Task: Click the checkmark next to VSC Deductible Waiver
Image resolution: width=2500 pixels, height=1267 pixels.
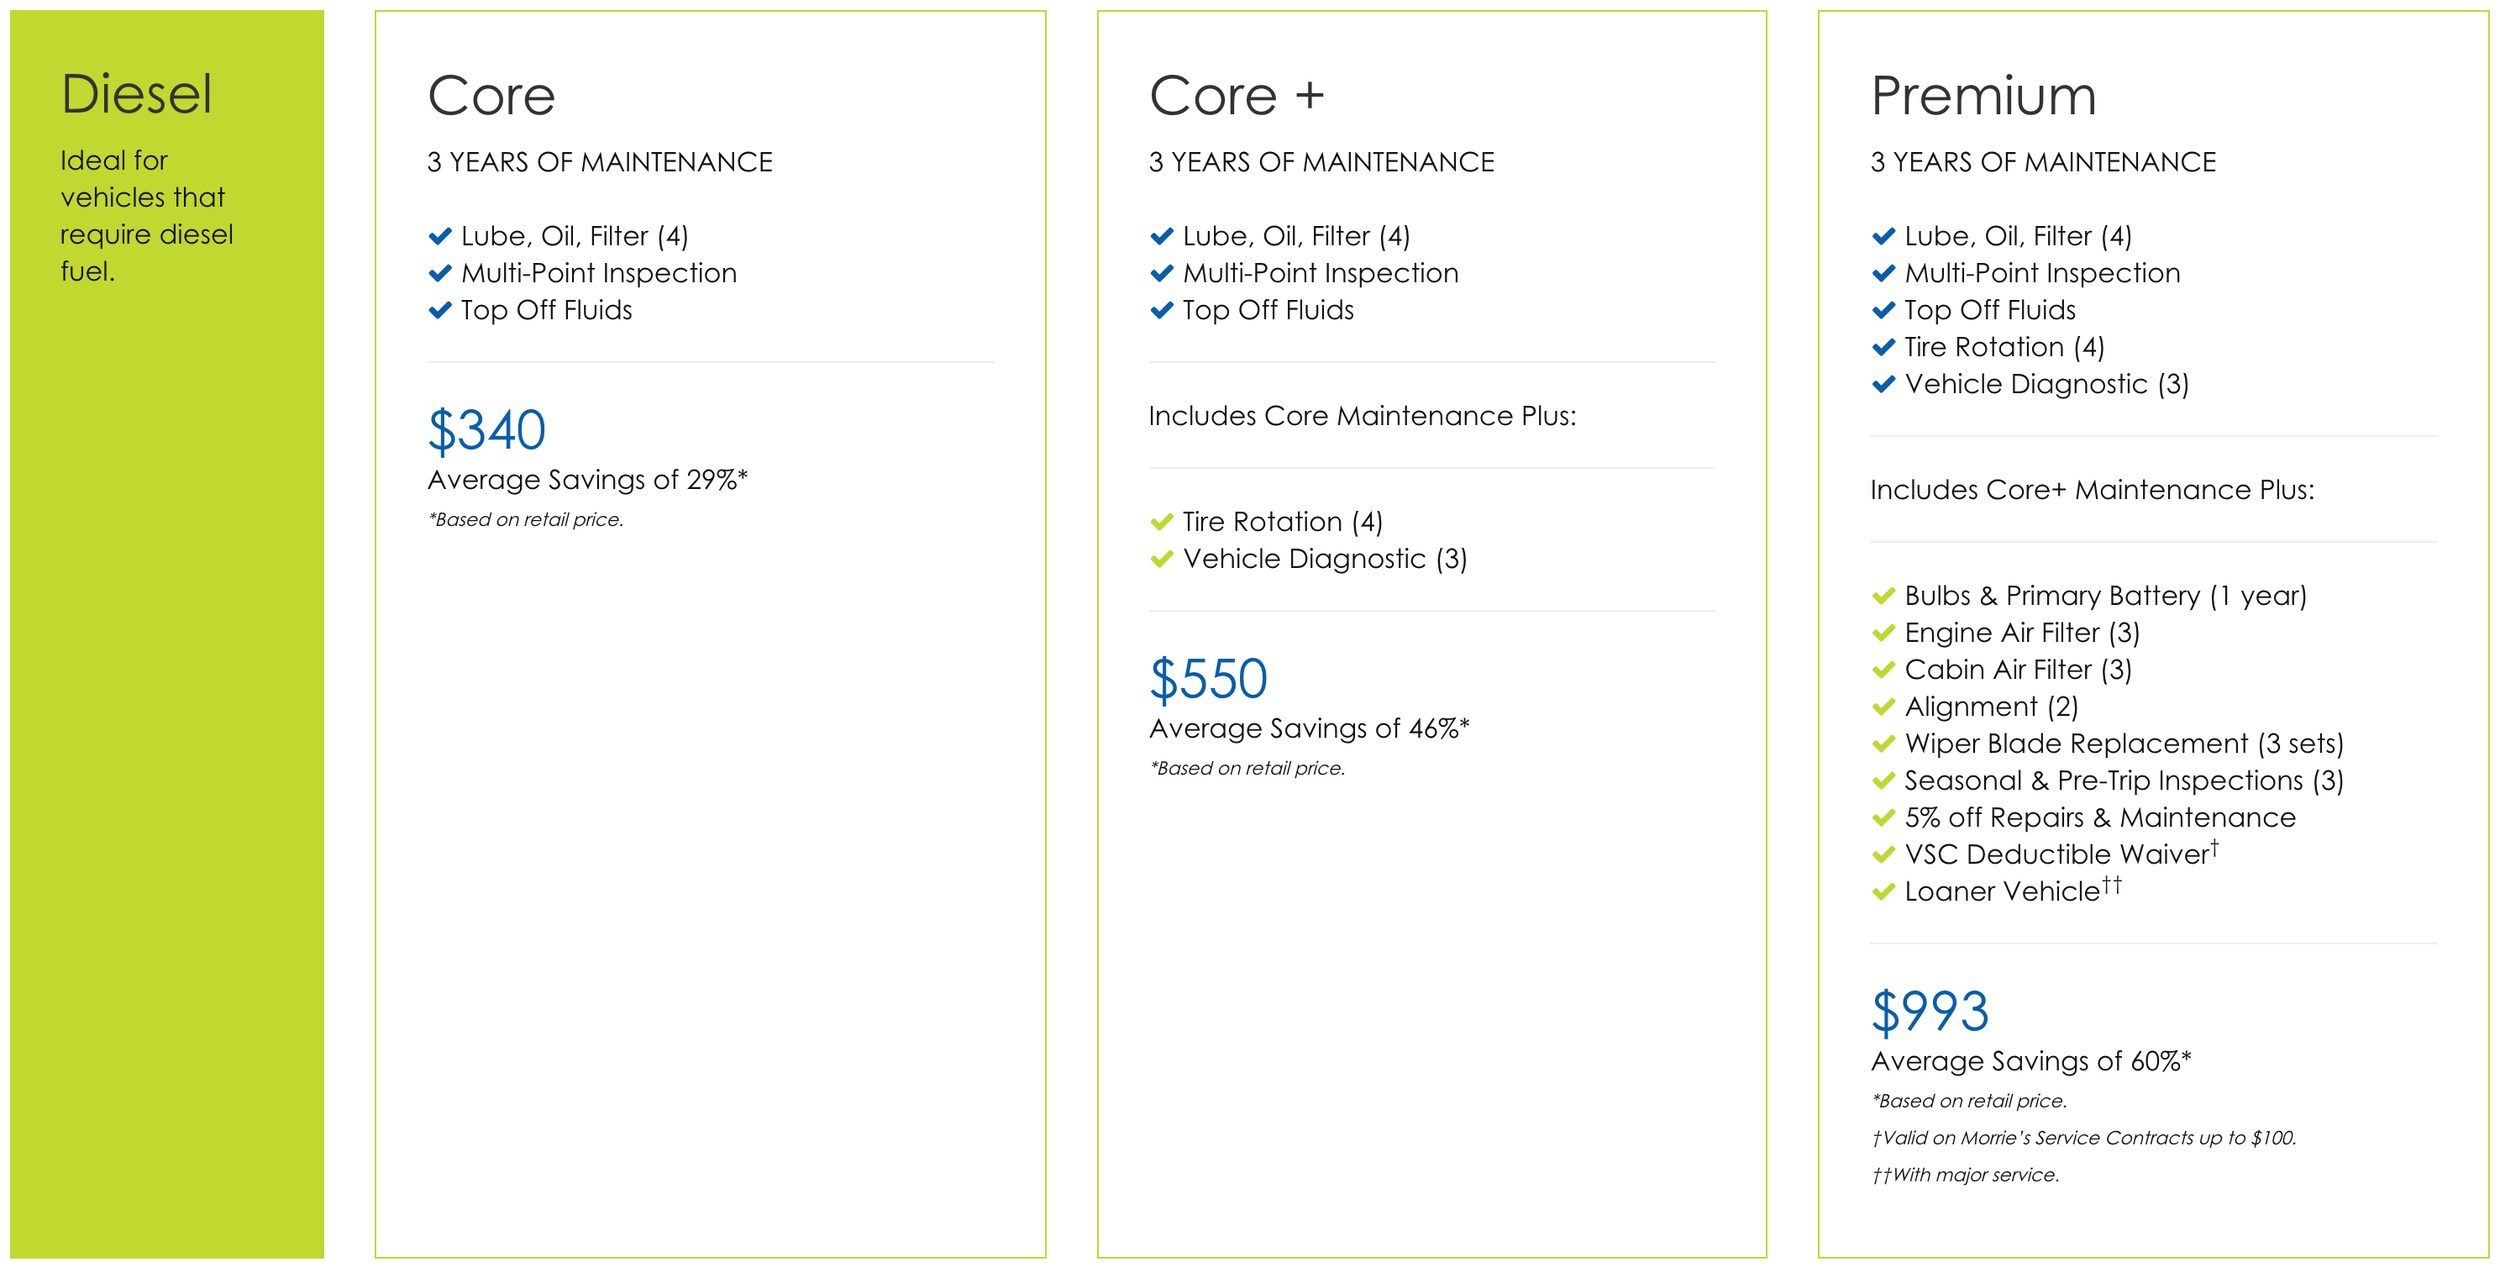Action: (1883, 855)
